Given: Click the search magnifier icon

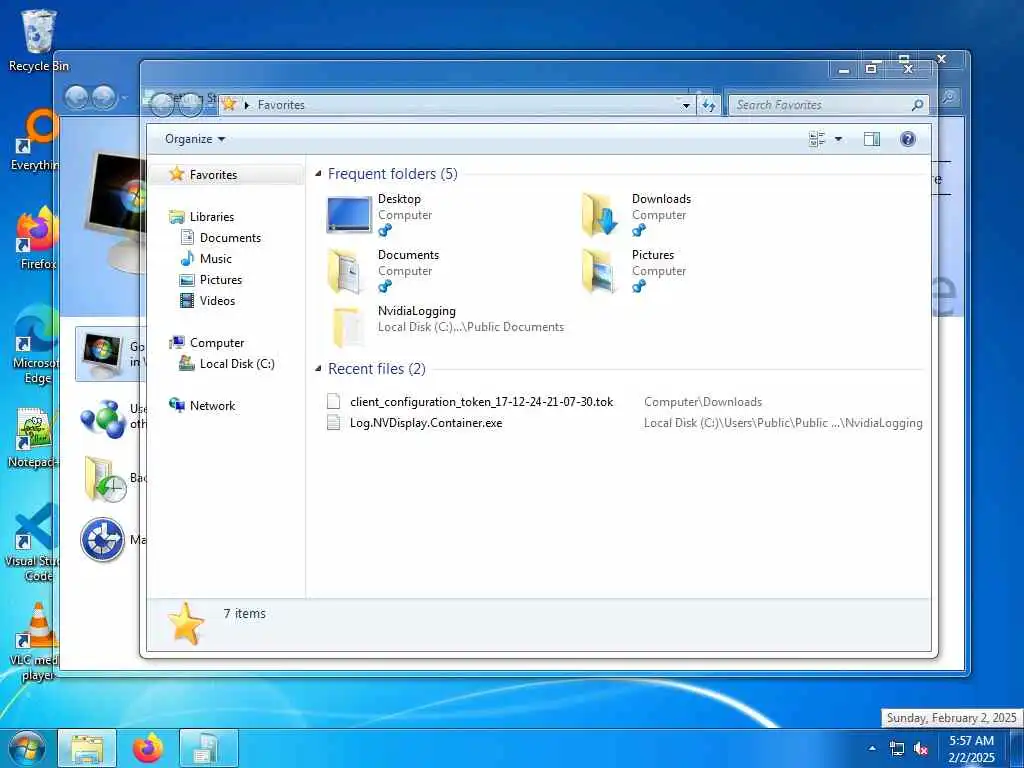Looking at the screenshot, I should [x=918, y=104].
